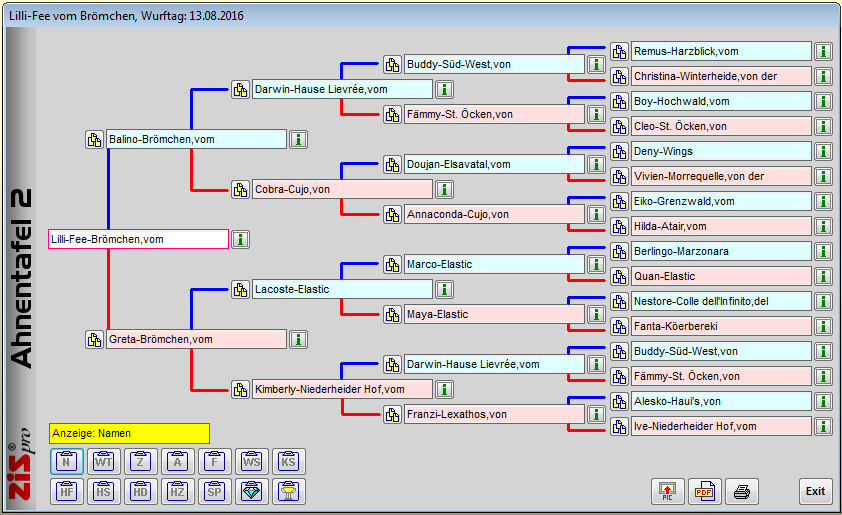The width and height of the screenshot is (842, 515).
Task: Activate the N names display button
Action: (66, 461)
